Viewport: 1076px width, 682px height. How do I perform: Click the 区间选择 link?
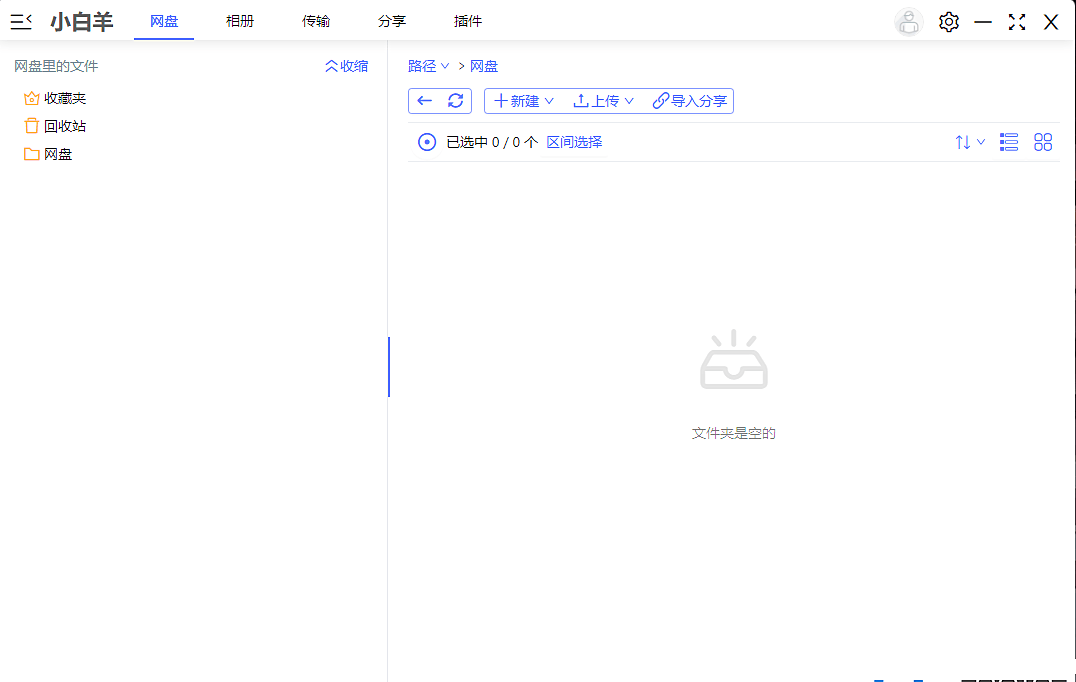pyautogui.click(x=574, y=142)
